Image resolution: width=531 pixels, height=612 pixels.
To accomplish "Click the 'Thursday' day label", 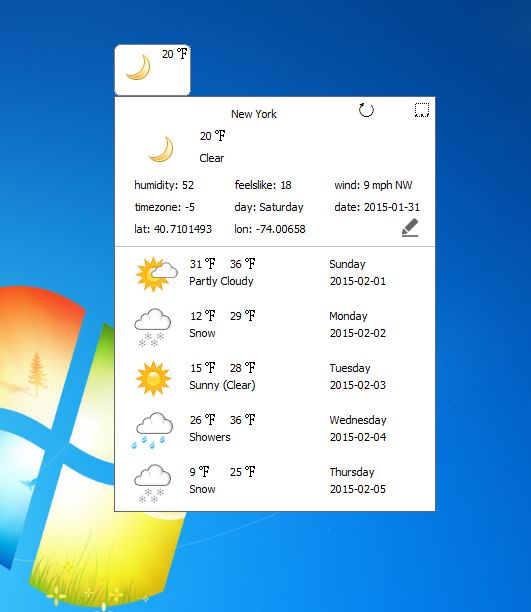I will coord(352,472).
